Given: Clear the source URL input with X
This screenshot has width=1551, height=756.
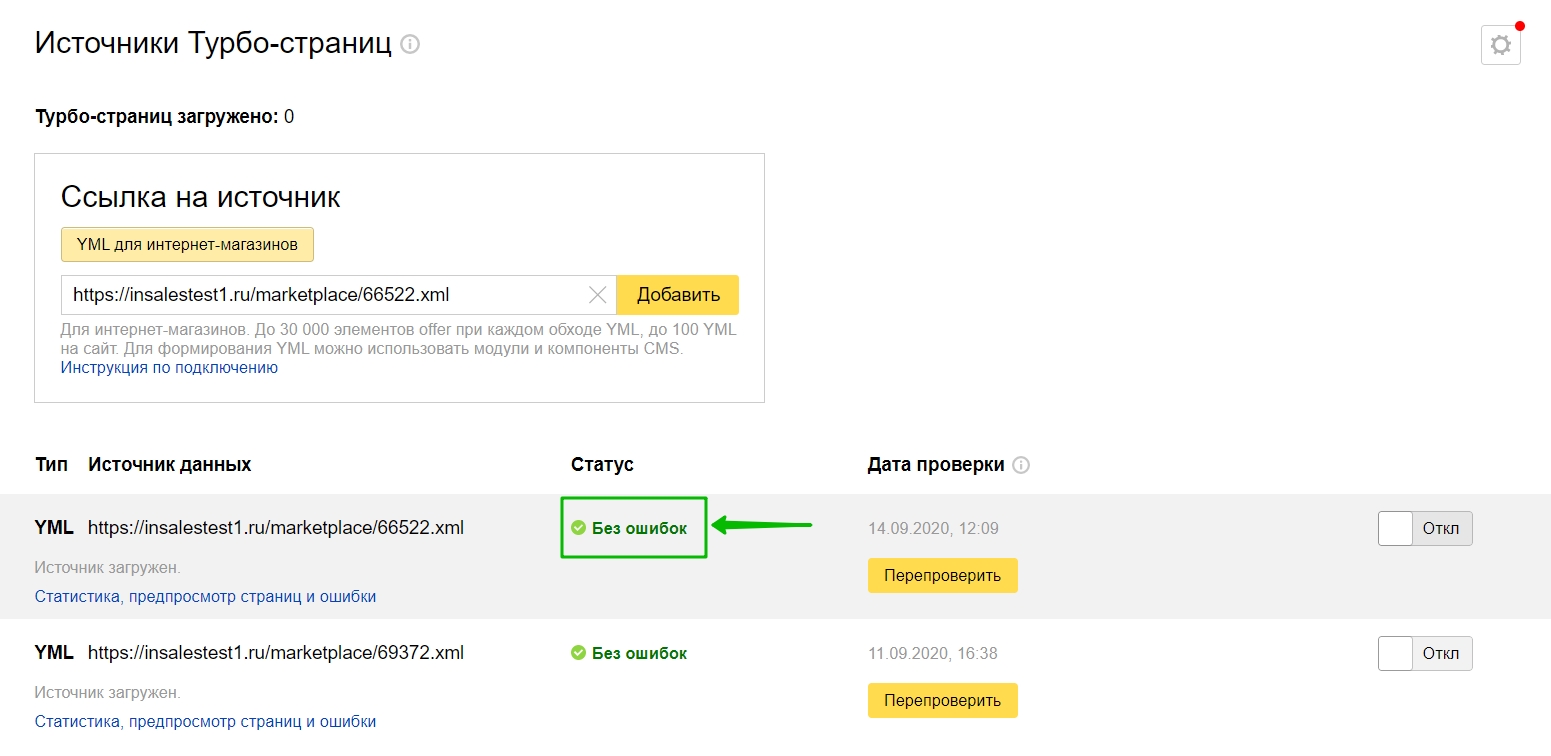Looking at the screenshot, I should tap(597, 295).
